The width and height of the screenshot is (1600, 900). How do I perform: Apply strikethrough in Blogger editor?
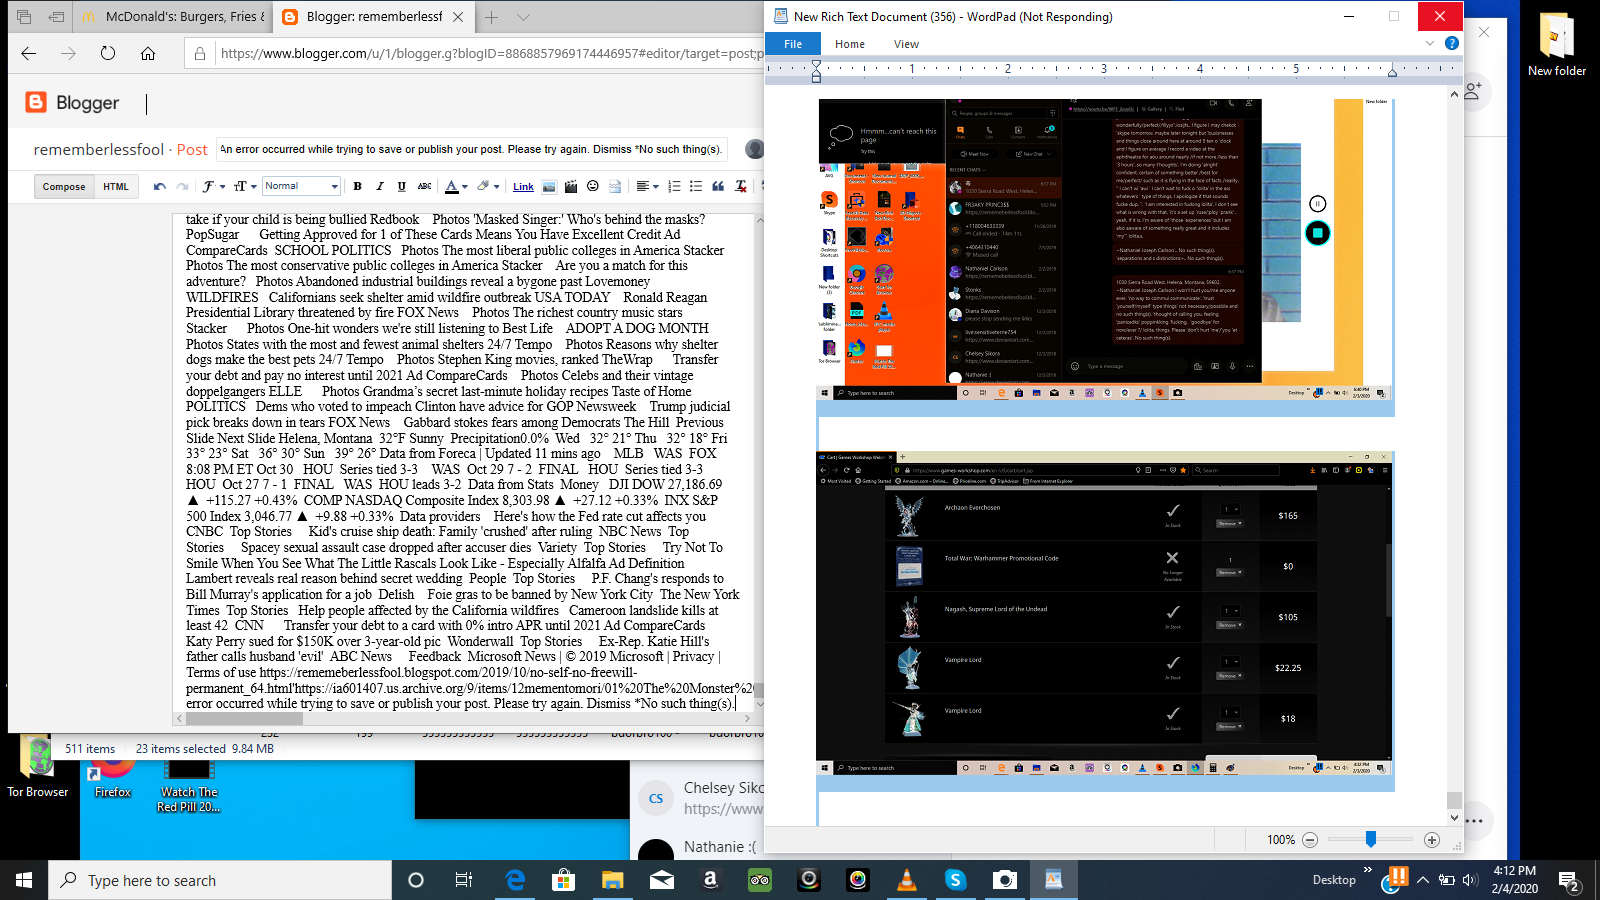pyautogui.click(x=425, y=186)
